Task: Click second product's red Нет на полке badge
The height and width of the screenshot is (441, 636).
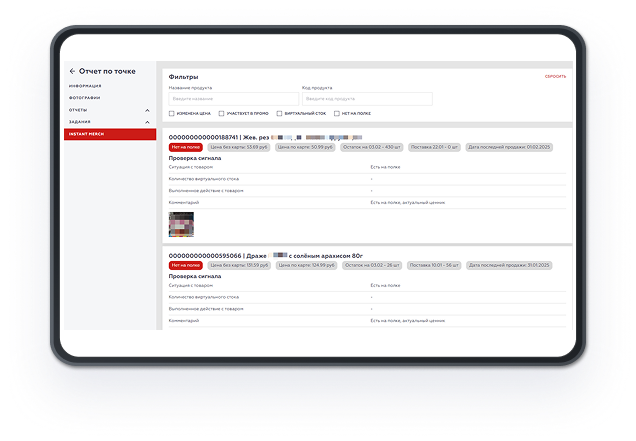Action: (x=186, y=265)
